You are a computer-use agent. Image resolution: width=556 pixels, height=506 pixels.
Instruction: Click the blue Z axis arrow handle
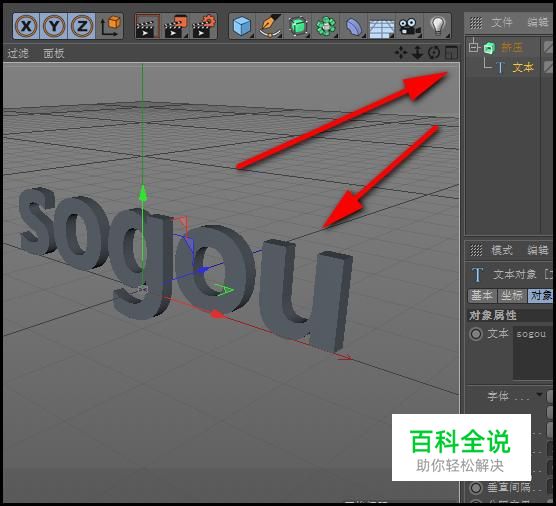(x=202, y=271)
